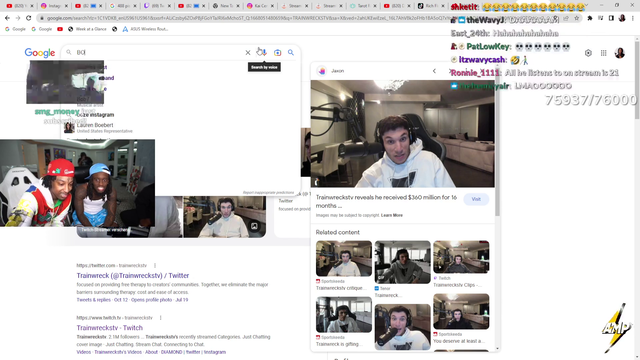
Task: Click the image icon on streamer thumbnail
Action: [x=254, y=226]
